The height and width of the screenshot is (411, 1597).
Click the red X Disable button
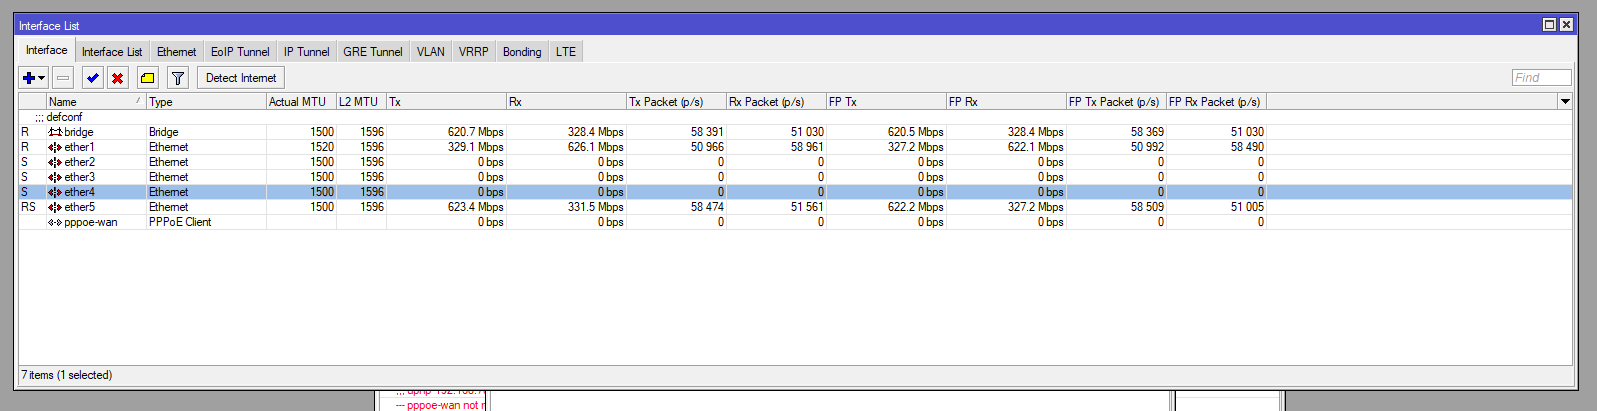pos(117,78)
